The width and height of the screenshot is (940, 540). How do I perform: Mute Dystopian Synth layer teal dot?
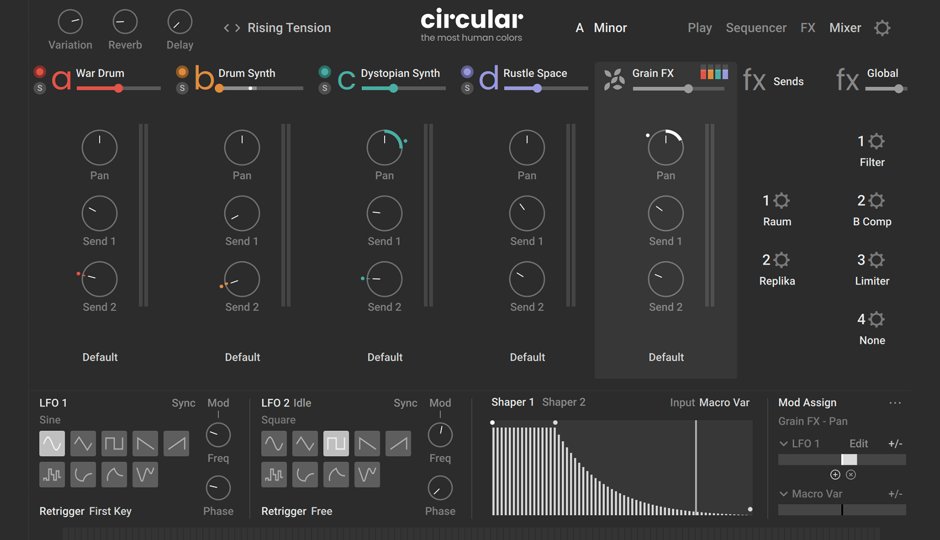(324, 72)
